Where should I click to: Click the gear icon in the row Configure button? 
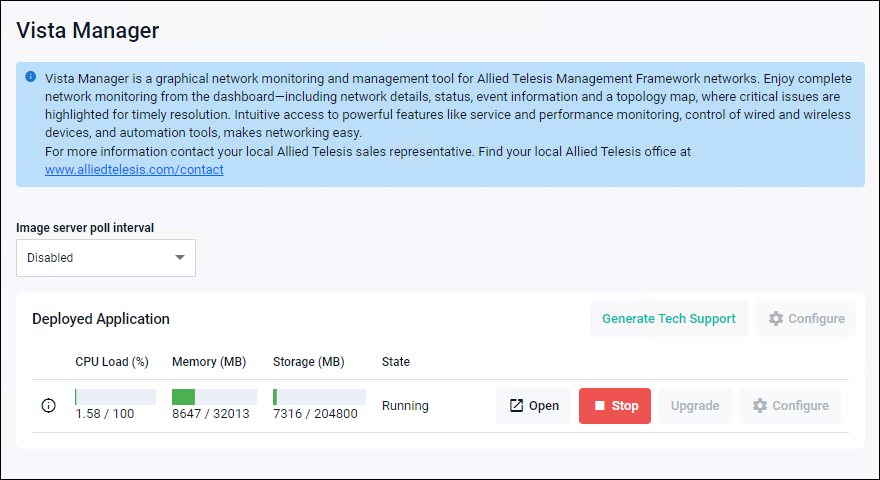pos(760,405)
